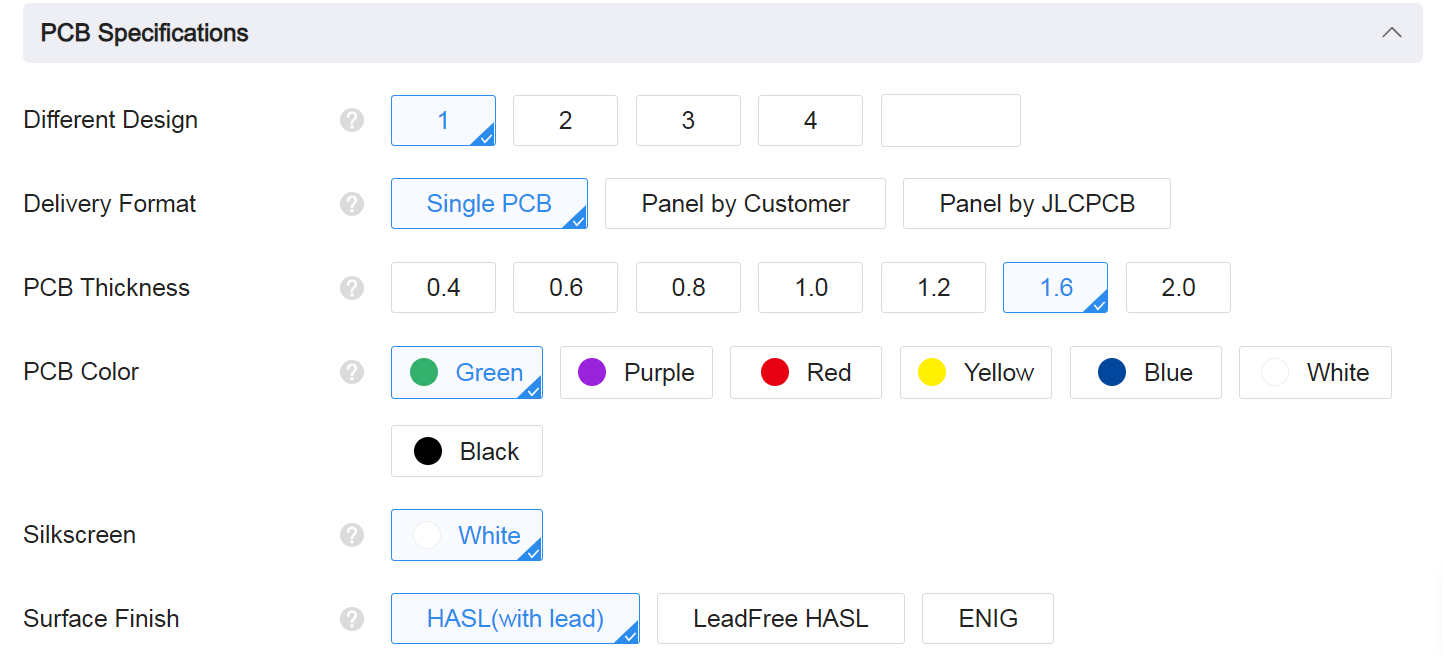Click the PCB Specifications header
This screenshot has height=657, width=1442.
143,32
